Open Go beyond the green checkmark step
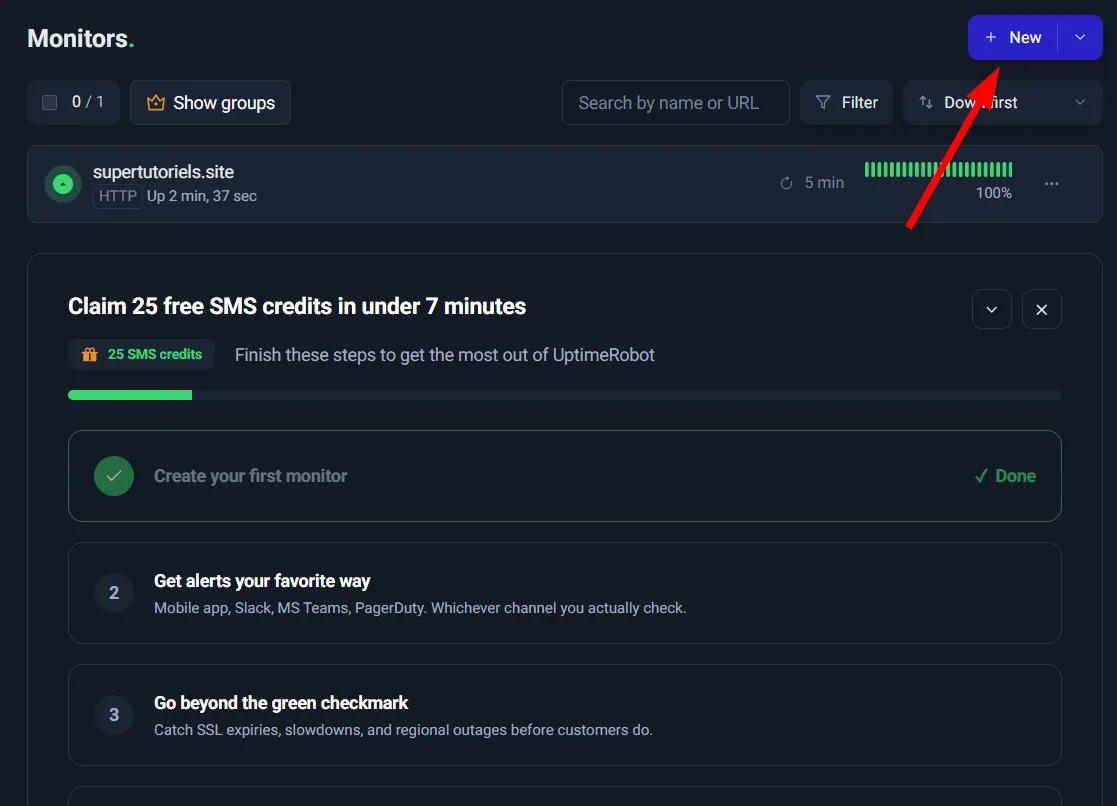The width and height of the screenshot is (1117, 806). pos(565,715)
